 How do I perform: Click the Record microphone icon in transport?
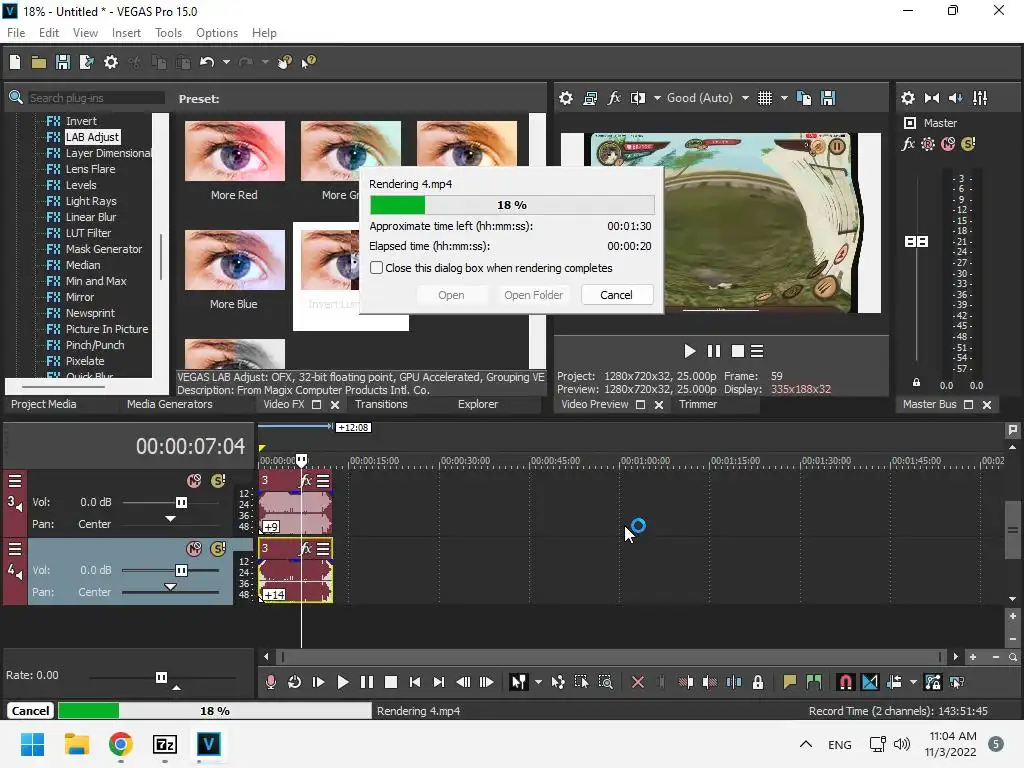click(x=270, y=682)
